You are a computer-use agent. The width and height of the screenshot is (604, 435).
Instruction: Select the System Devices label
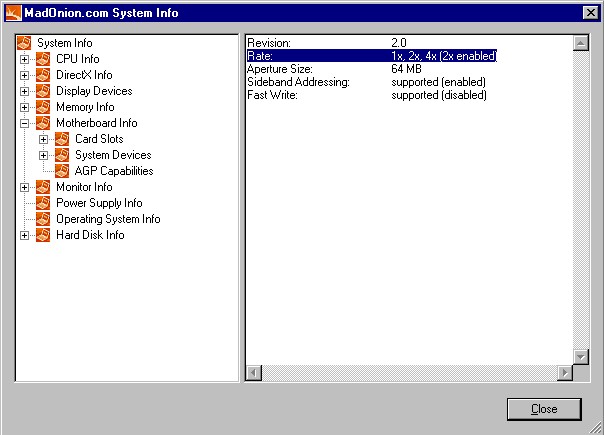[x=113, y=155]
